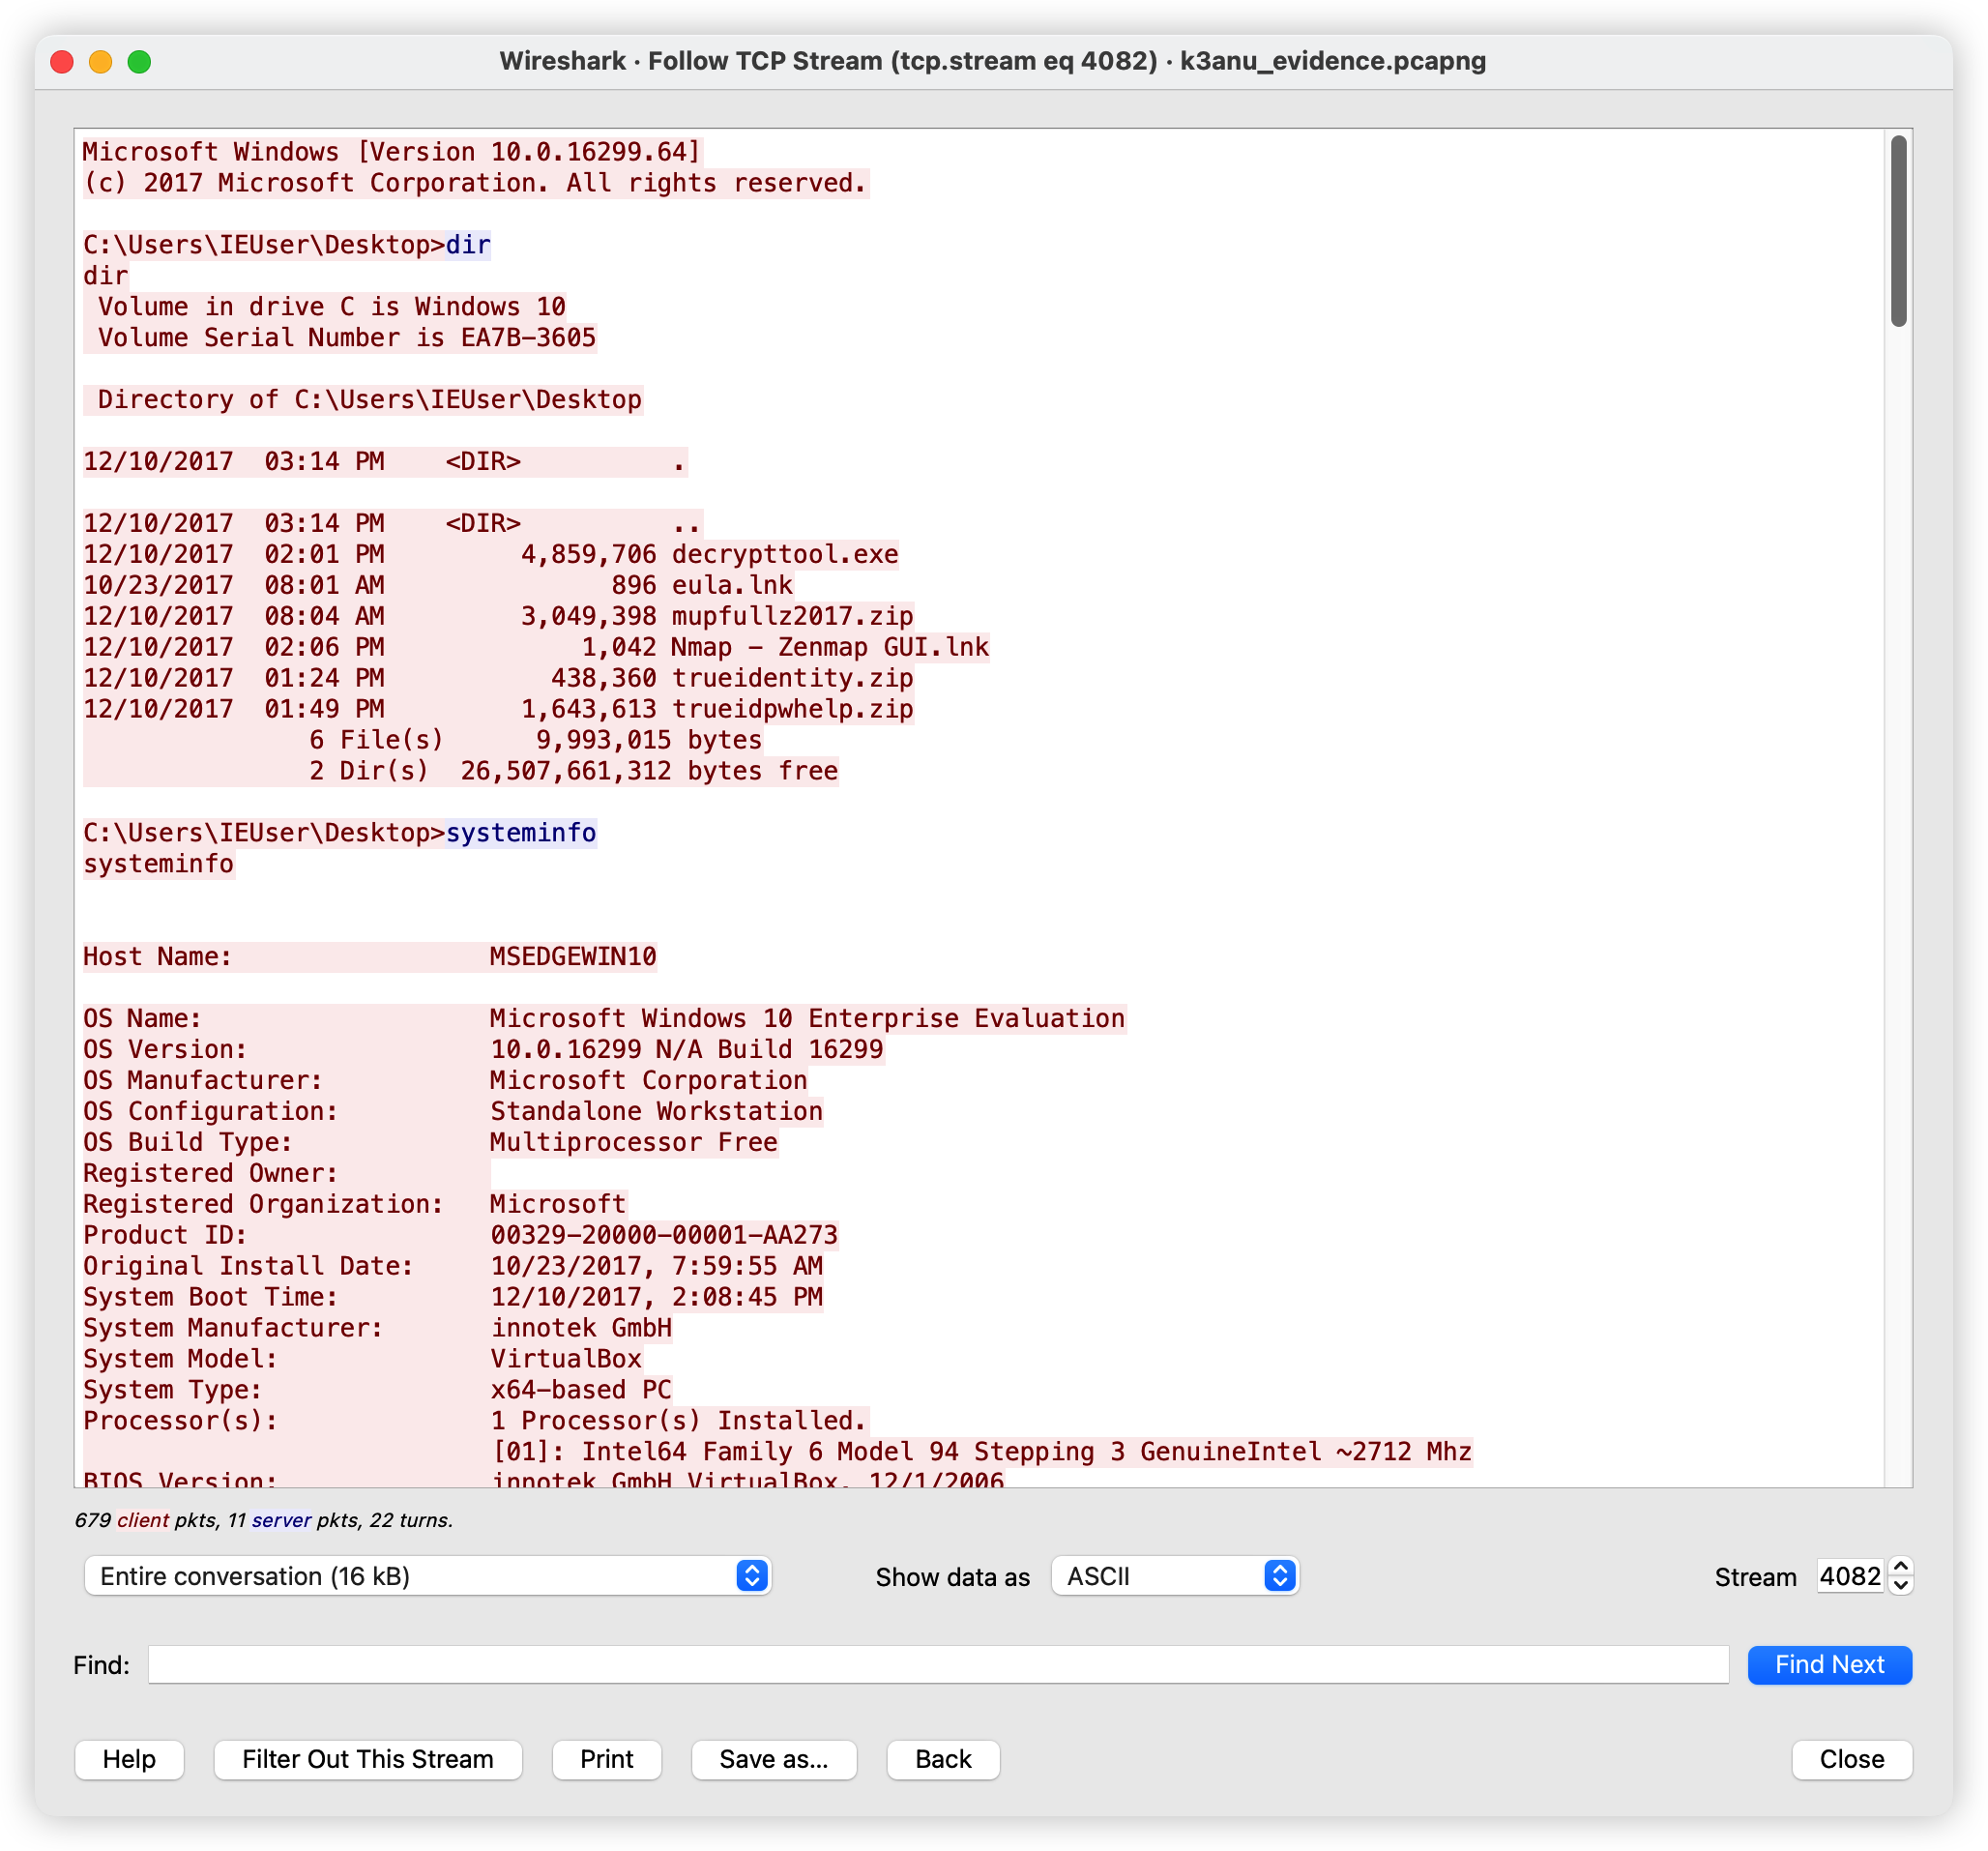This screenshot has height=1851, width=1988.
Task: Close the Follow TCP Stream dialog
Action: click(1851, 1759)
